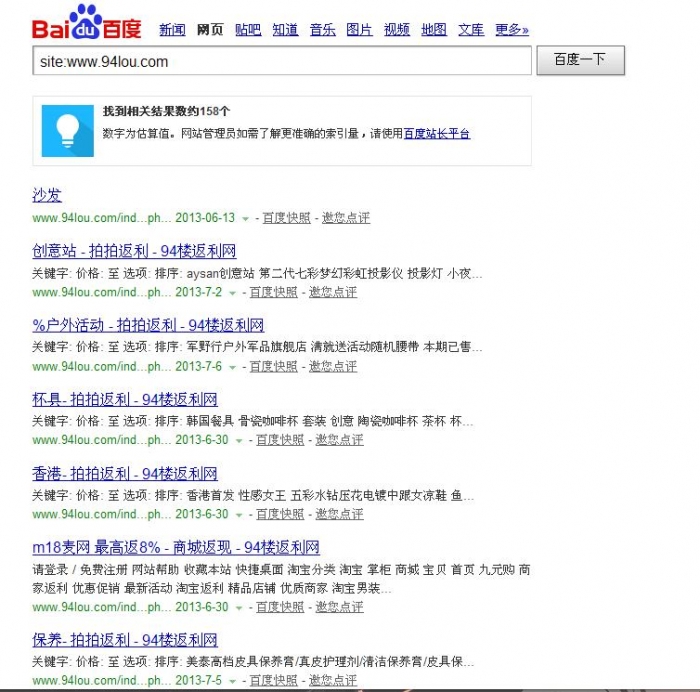Click the snippet mentioning 香港首发 性感女王
Viewport: 700px width, 692px height.
pos(253,495)
